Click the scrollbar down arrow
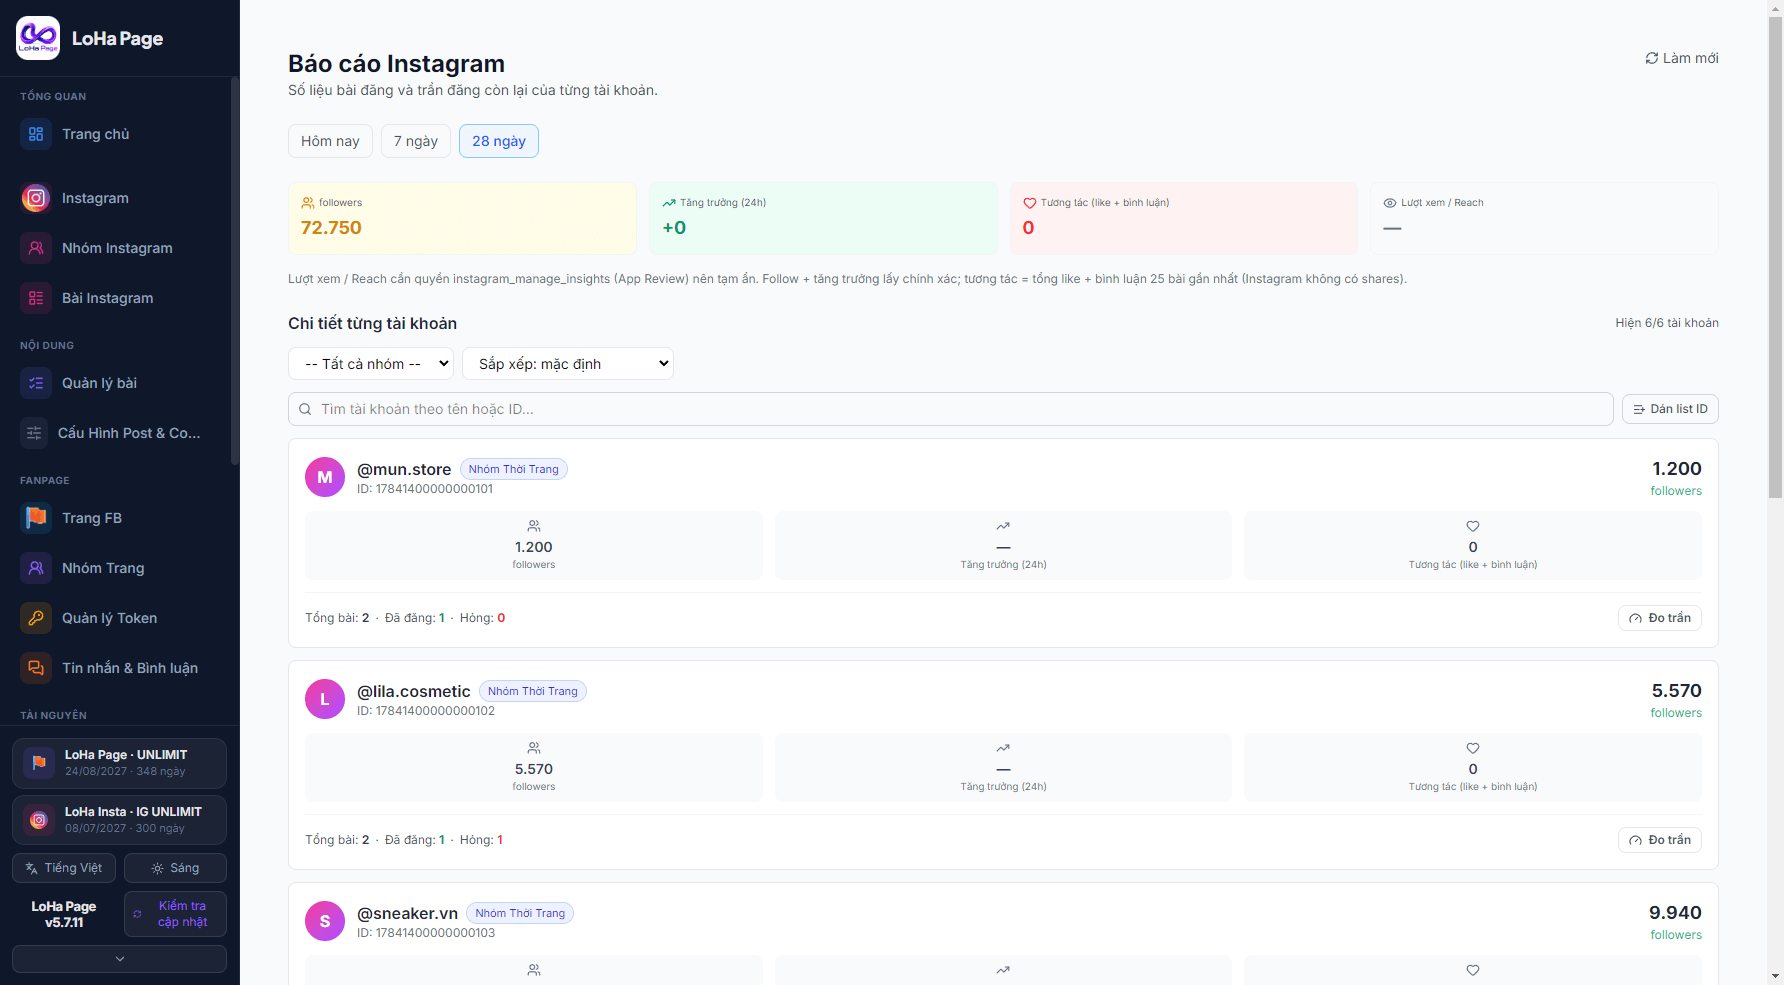Screen dimensions: 1784x985 point(1775,976)
